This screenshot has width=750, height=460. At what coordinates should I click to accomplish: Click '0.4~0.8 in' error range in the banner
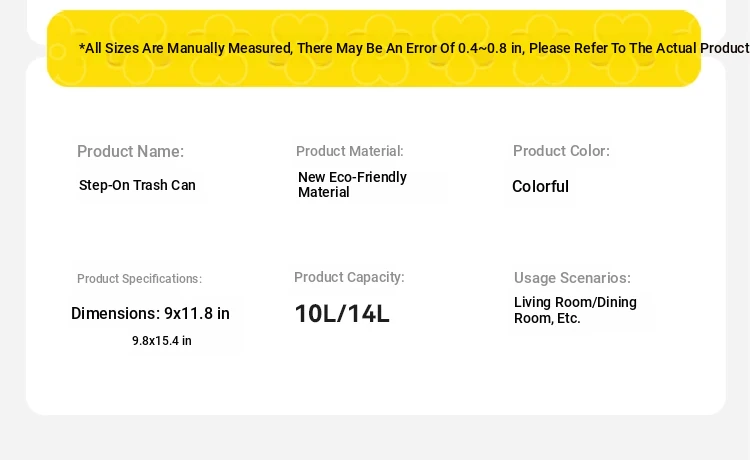490,48
